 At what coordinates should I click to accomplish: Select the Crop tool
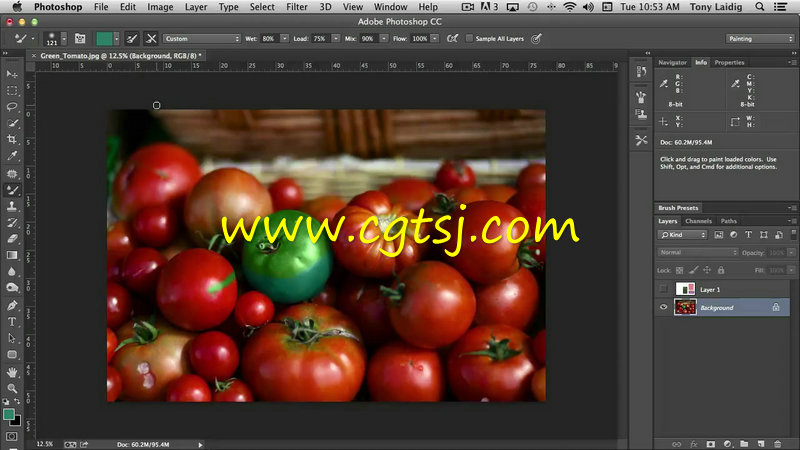pos(12,139)
